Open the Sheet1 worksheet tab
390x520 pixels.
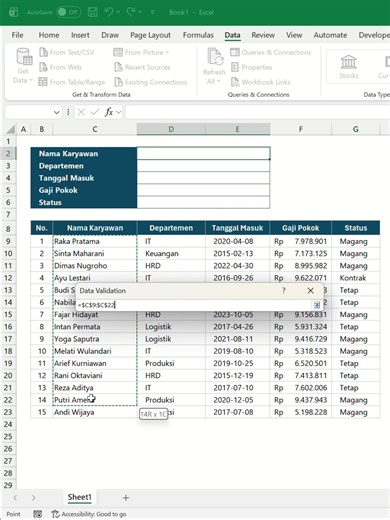79,497
